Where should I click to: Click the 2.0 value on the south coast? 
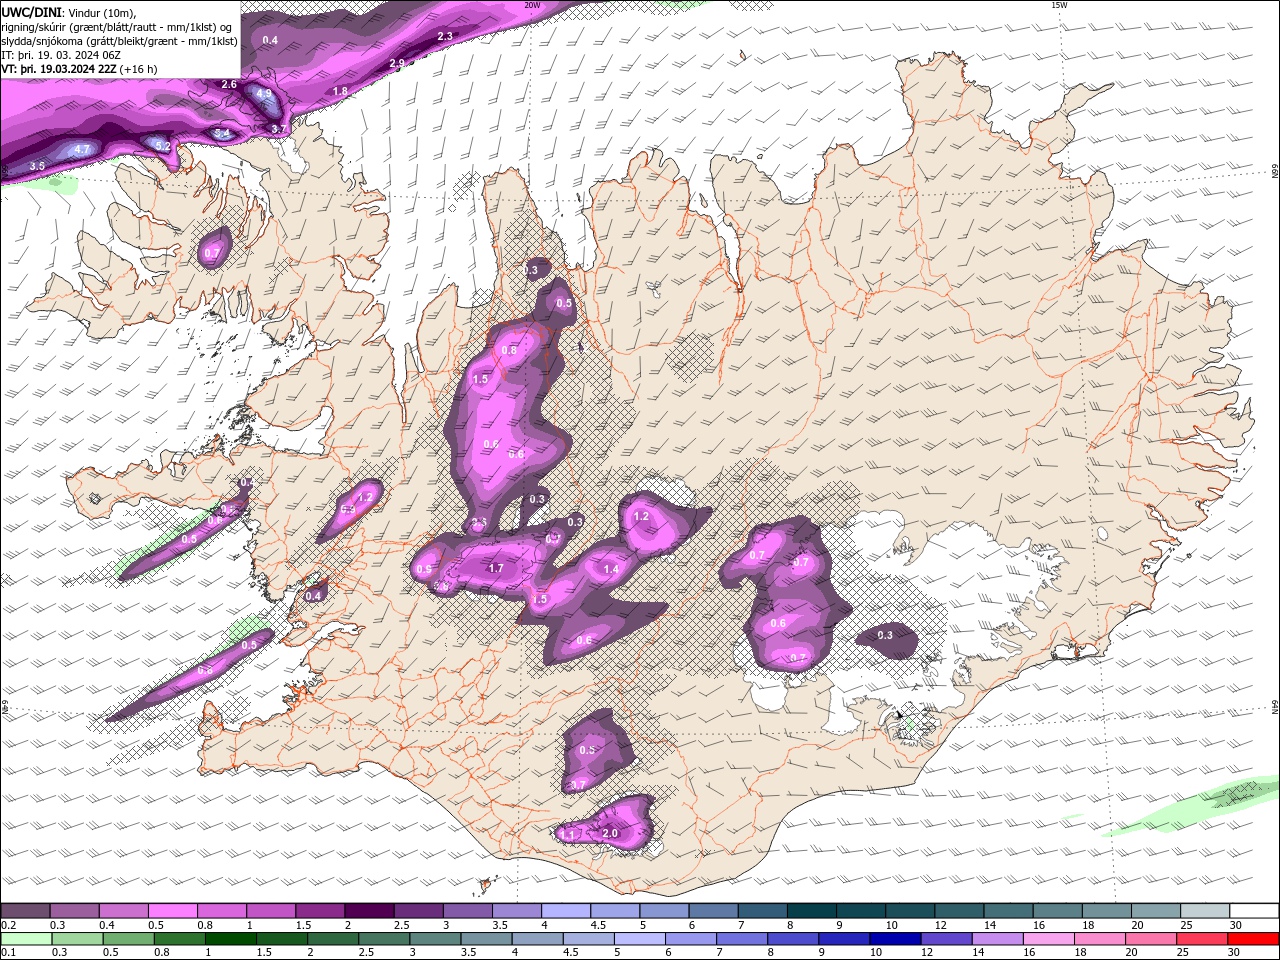click(x=611, y=833)
